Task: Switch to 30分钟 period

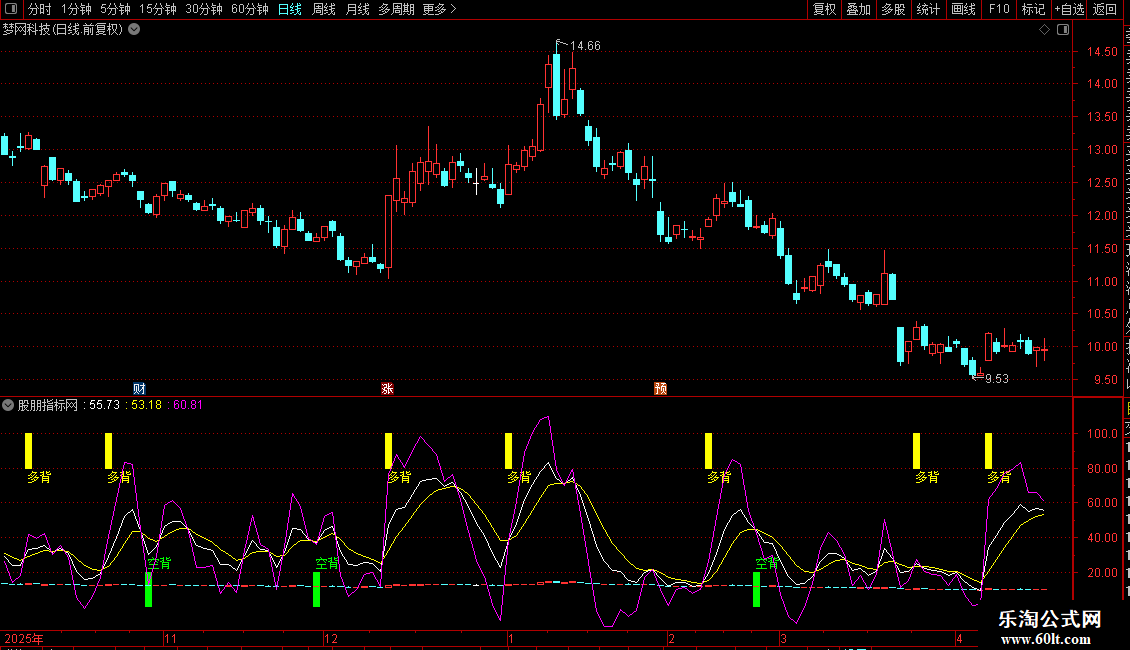Action: 204,9
